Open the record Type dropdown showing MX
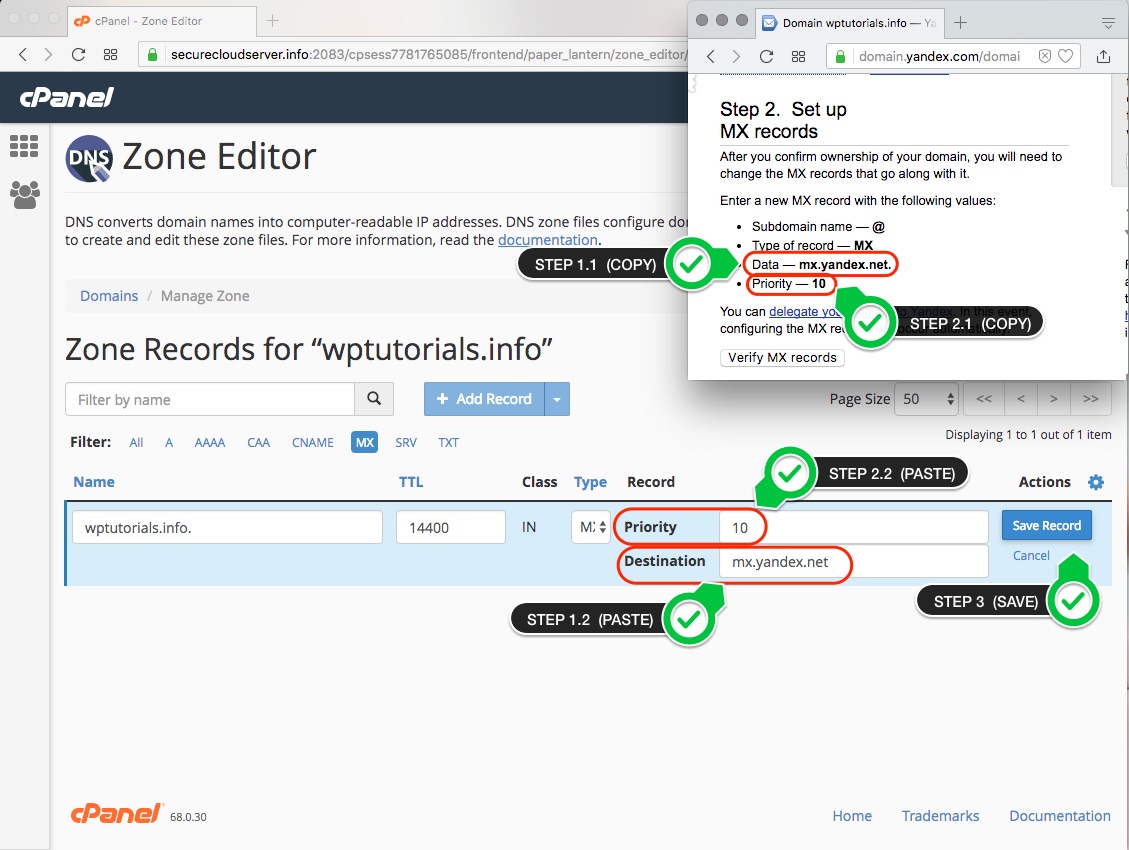The height and width of the screenshot is (850, 1129). pyautogui.click(x=590, y=528)
